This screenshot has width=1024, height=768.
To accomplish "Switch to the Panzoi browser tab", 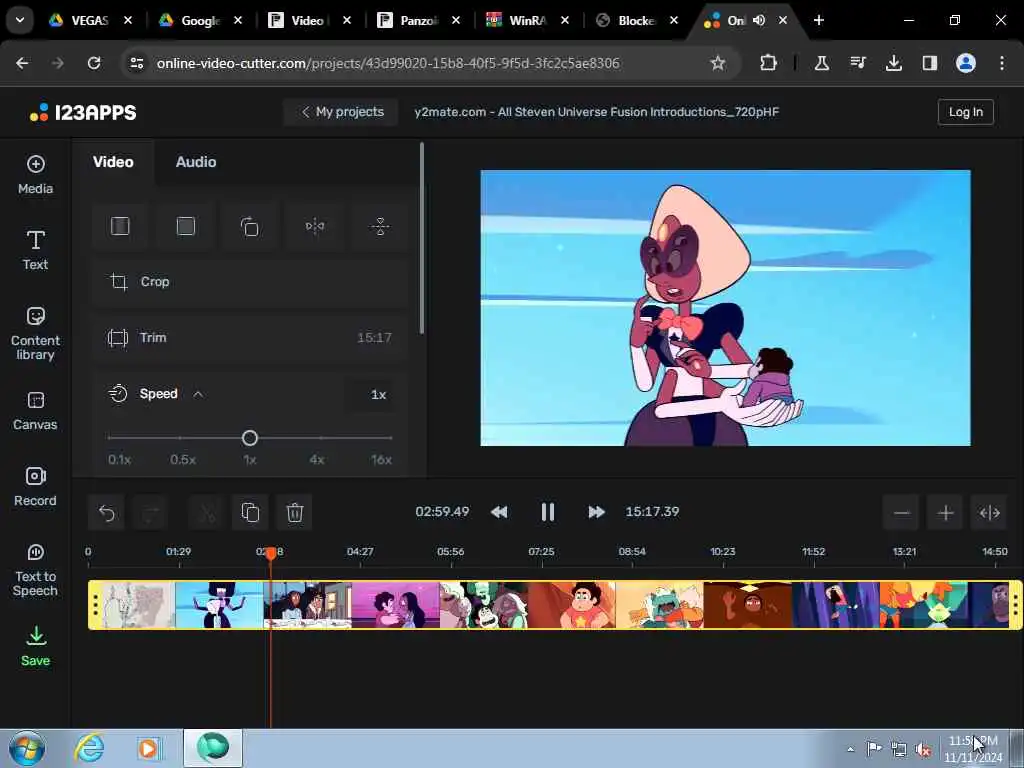I will pyautogui.click(x=418, y=20).
